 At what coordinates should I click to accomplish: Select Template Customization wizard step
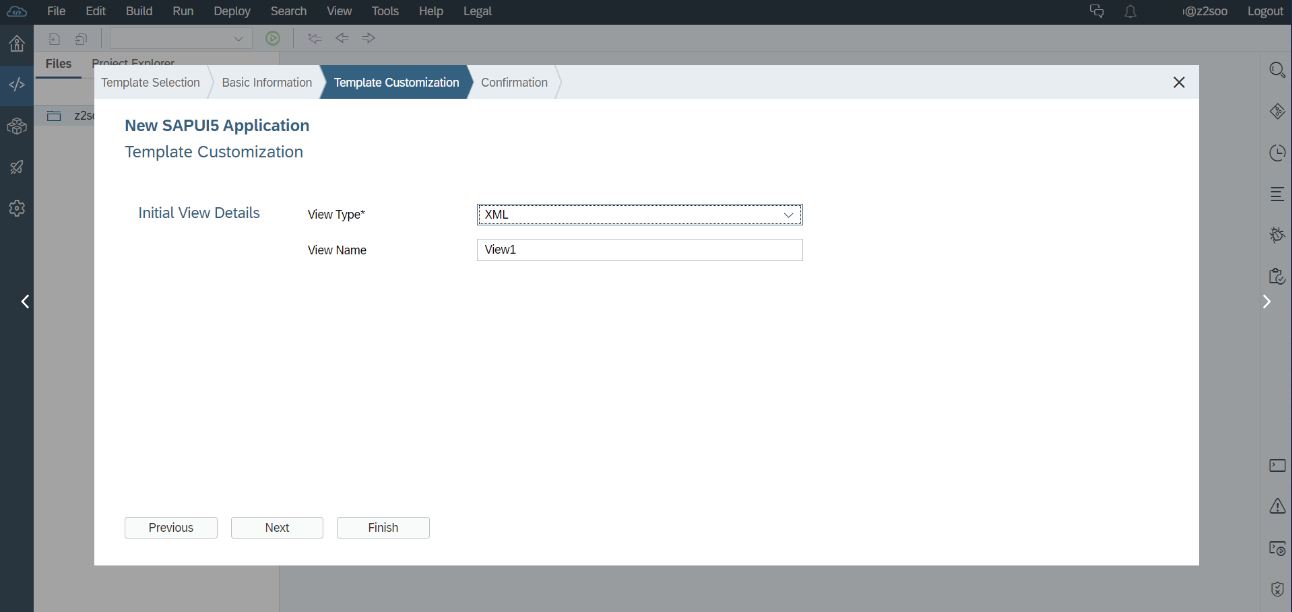(x=396, y=83)
